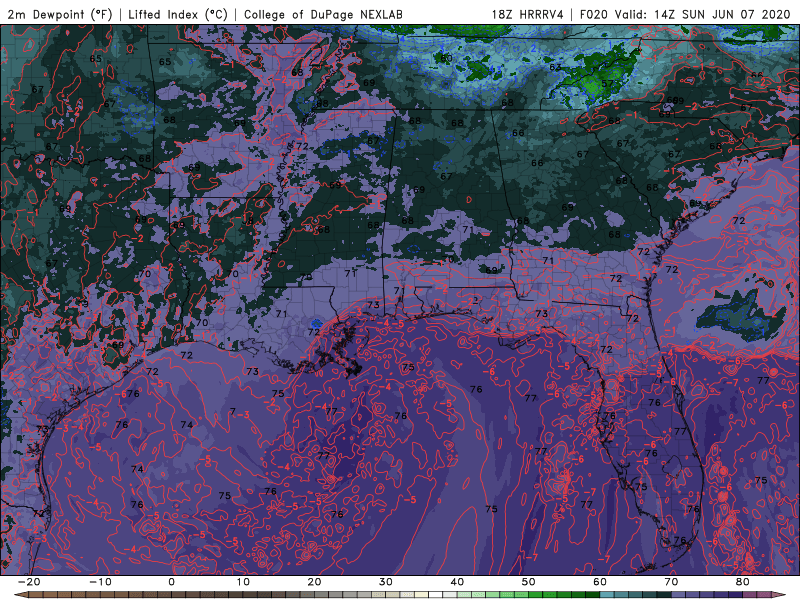This screenshot has height=600, width=800.
Task: Click the 70 tick label on the legend
Action: 671,582
